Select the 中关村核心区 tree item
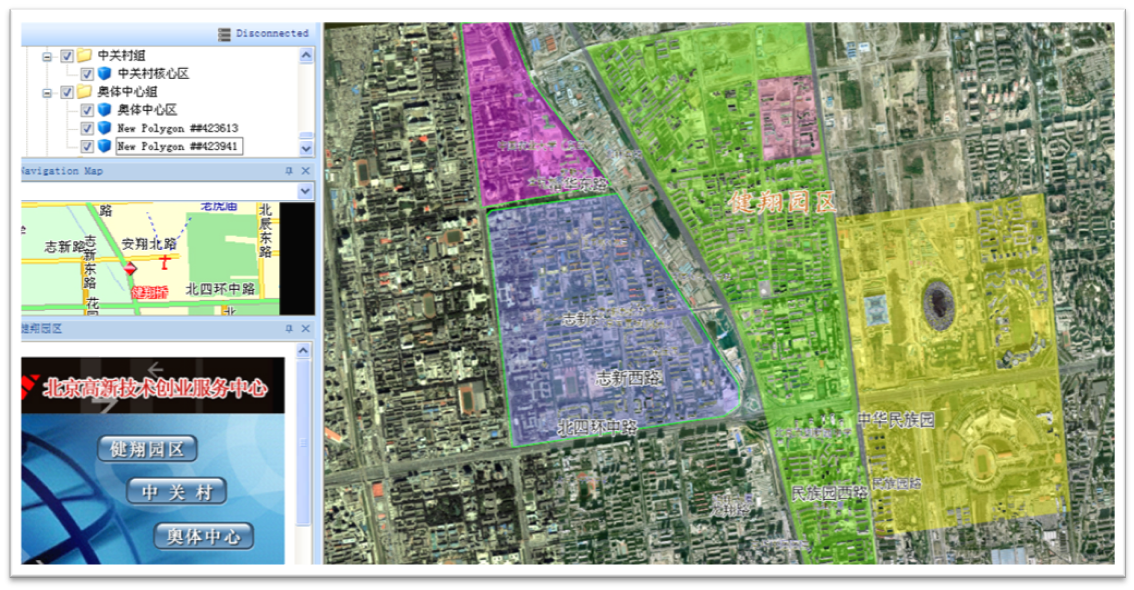Viewport: 1134px width, 590px height. click(x=153, y=74)
